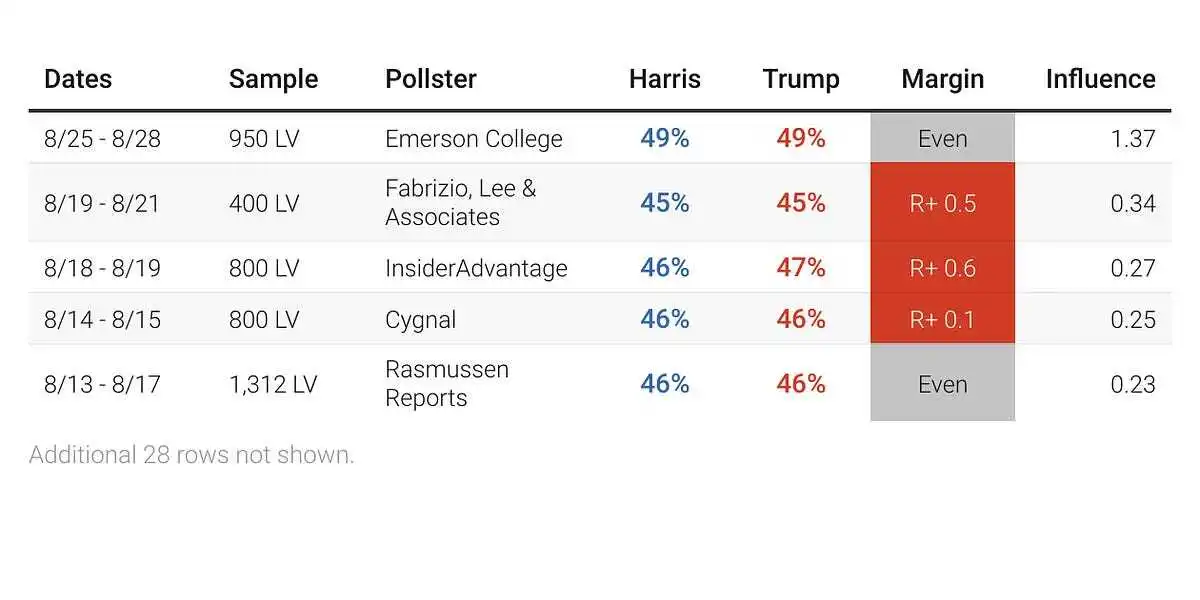Click the Harris column header
Image resolution: width=1200 pixels, height=600 pixels.
tap(665, 79)
